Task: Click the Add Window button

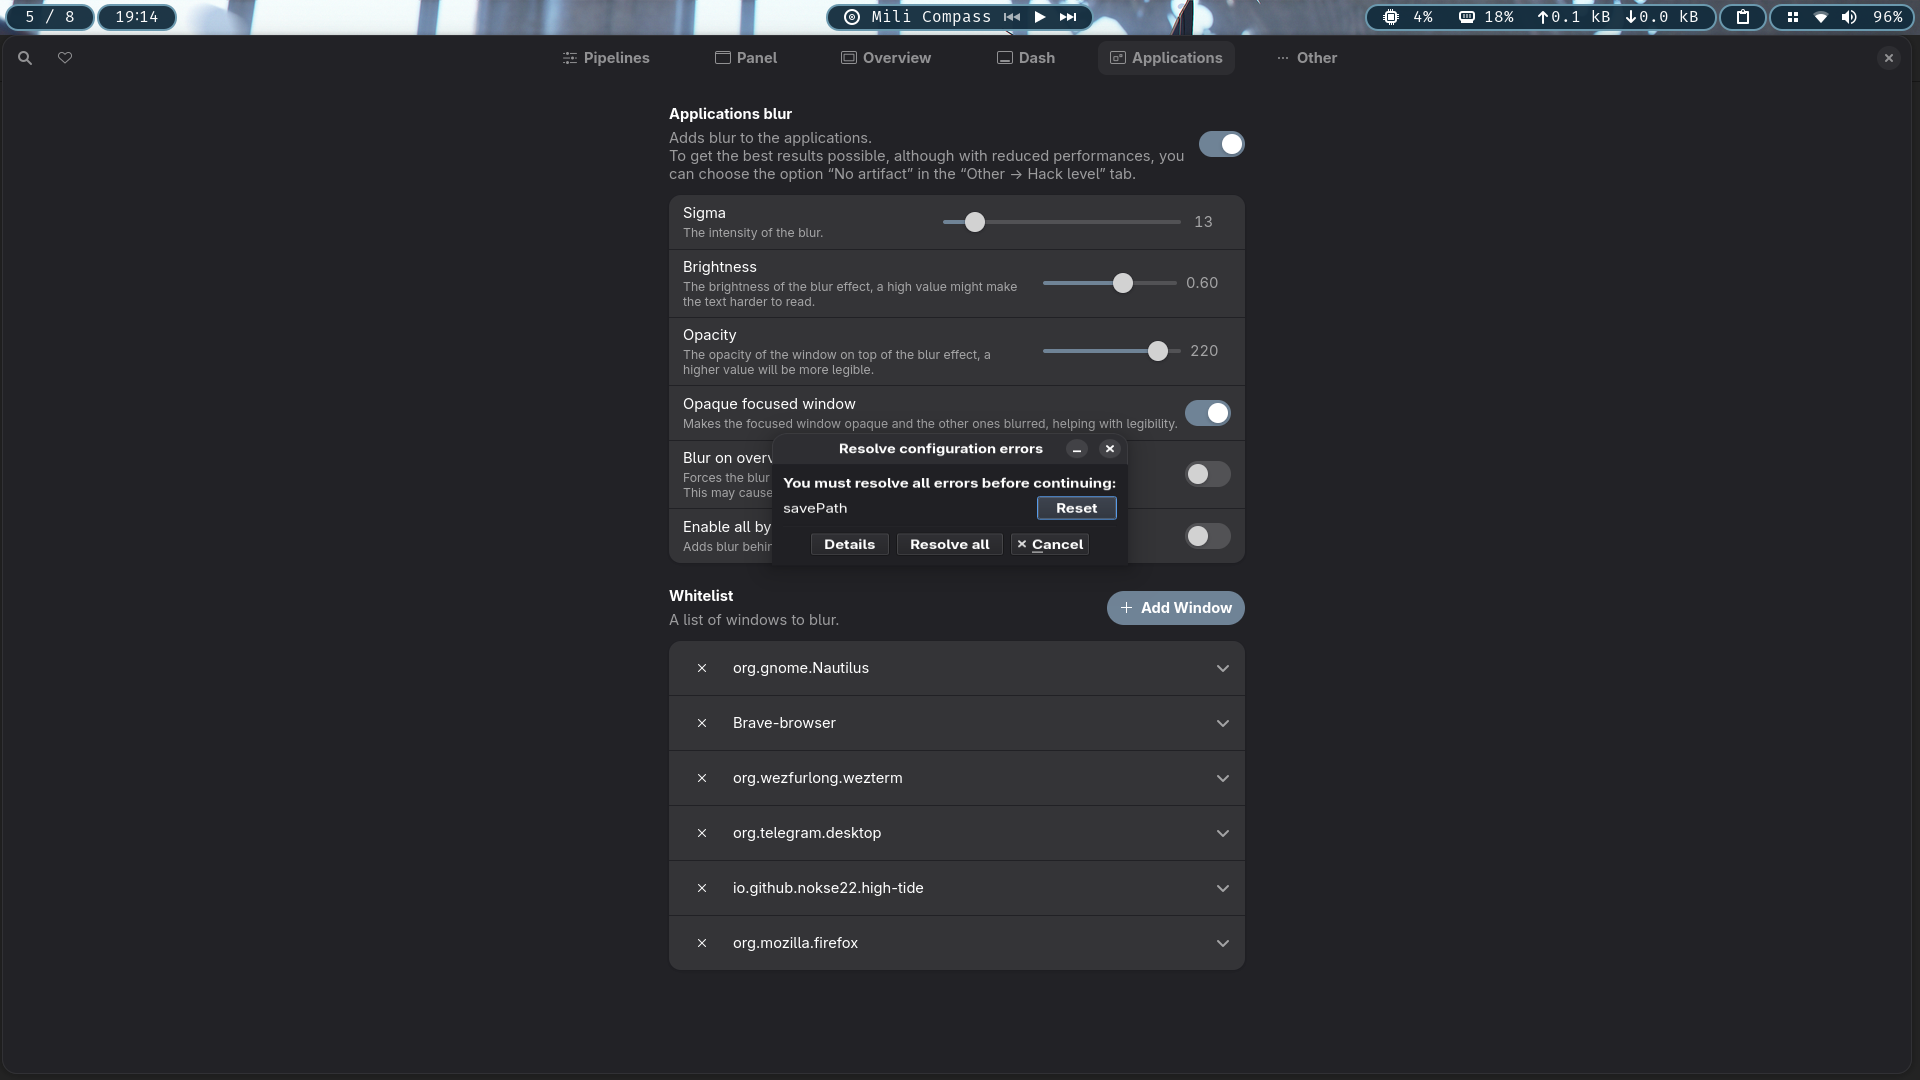Action: [1175, 608]
